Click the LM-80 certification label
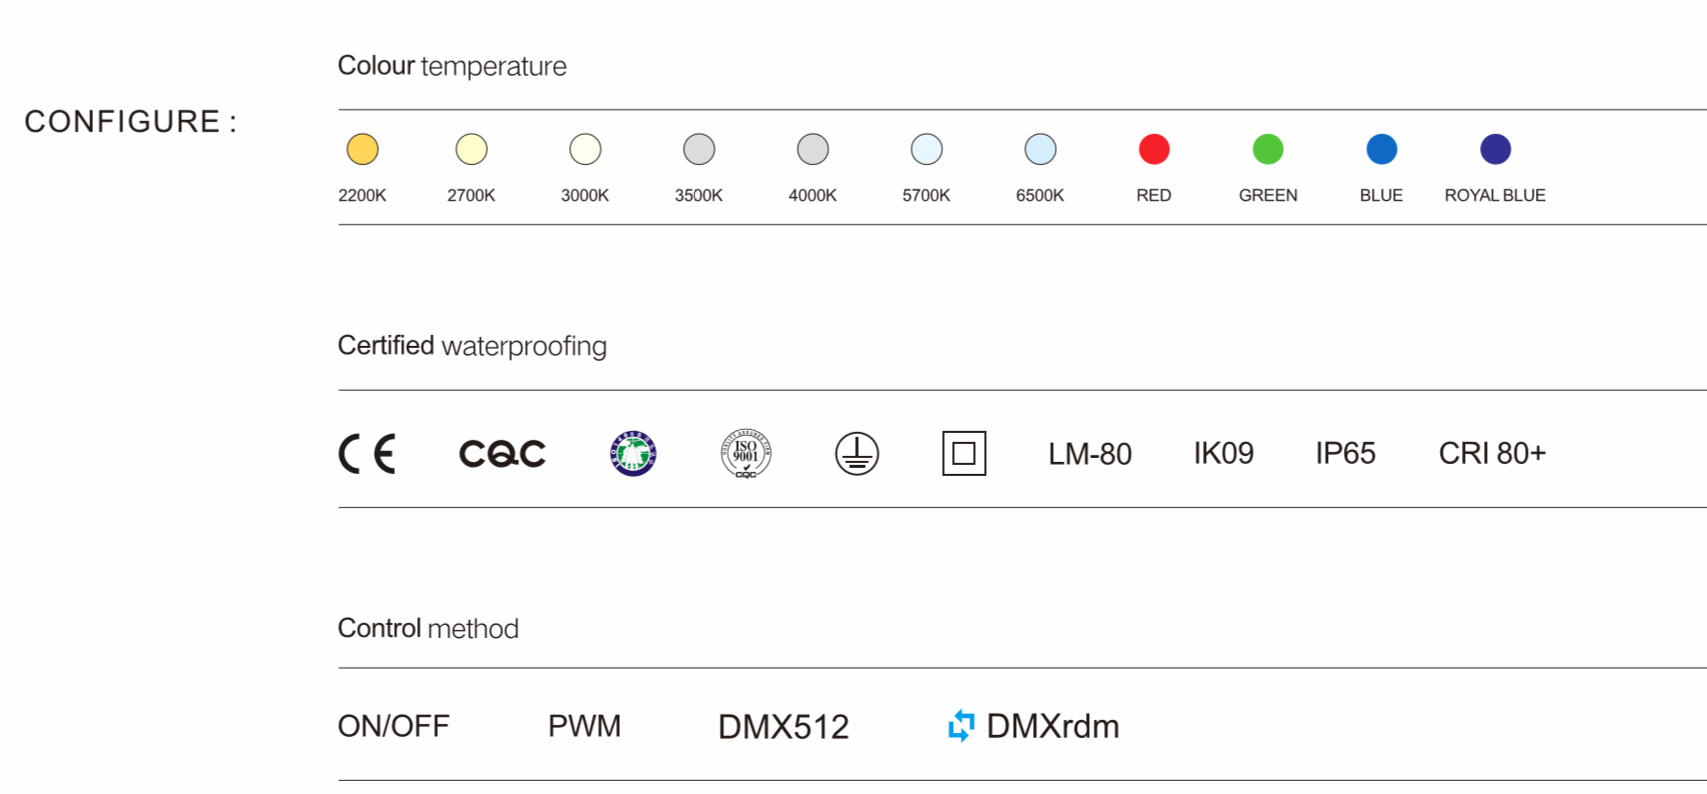Viewport: 1707px width, 794px height. [1090, 455]
